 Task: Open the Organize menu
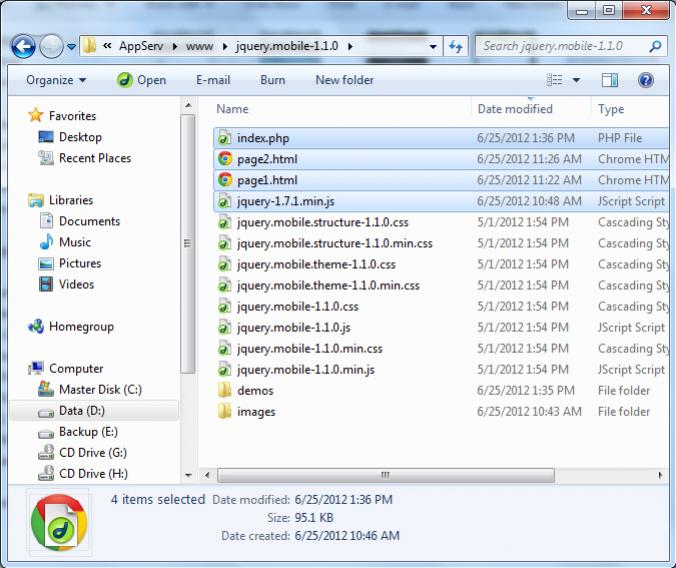point(56,80)
